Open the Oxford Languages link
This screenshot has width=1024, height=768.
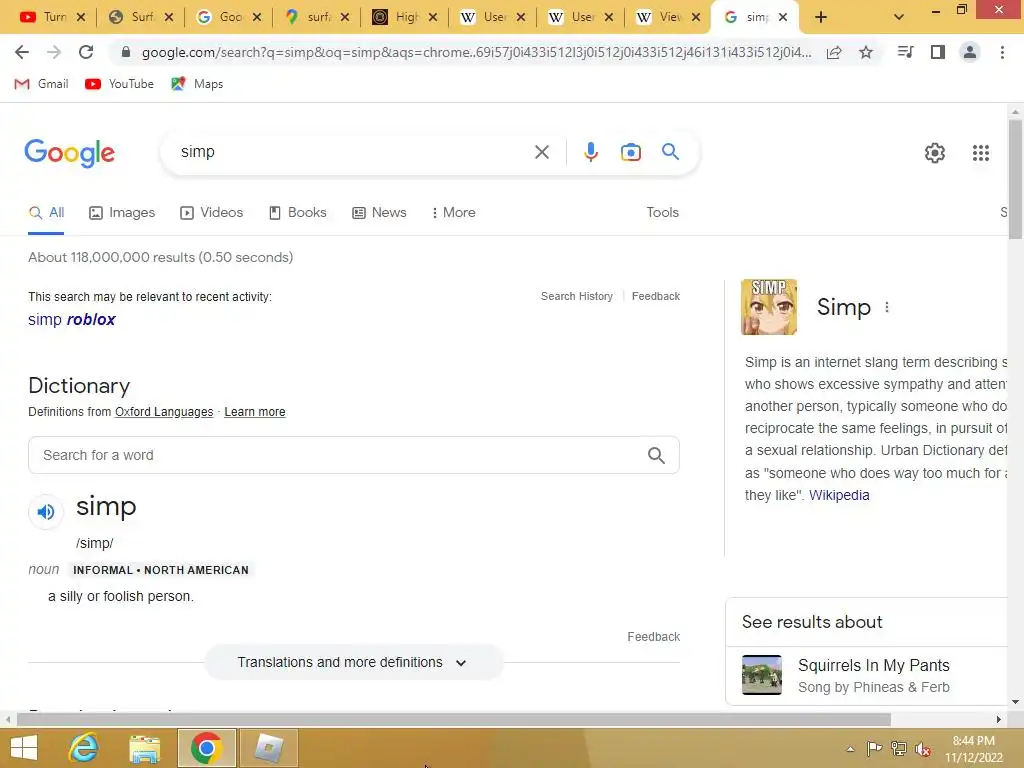(164, 412)
